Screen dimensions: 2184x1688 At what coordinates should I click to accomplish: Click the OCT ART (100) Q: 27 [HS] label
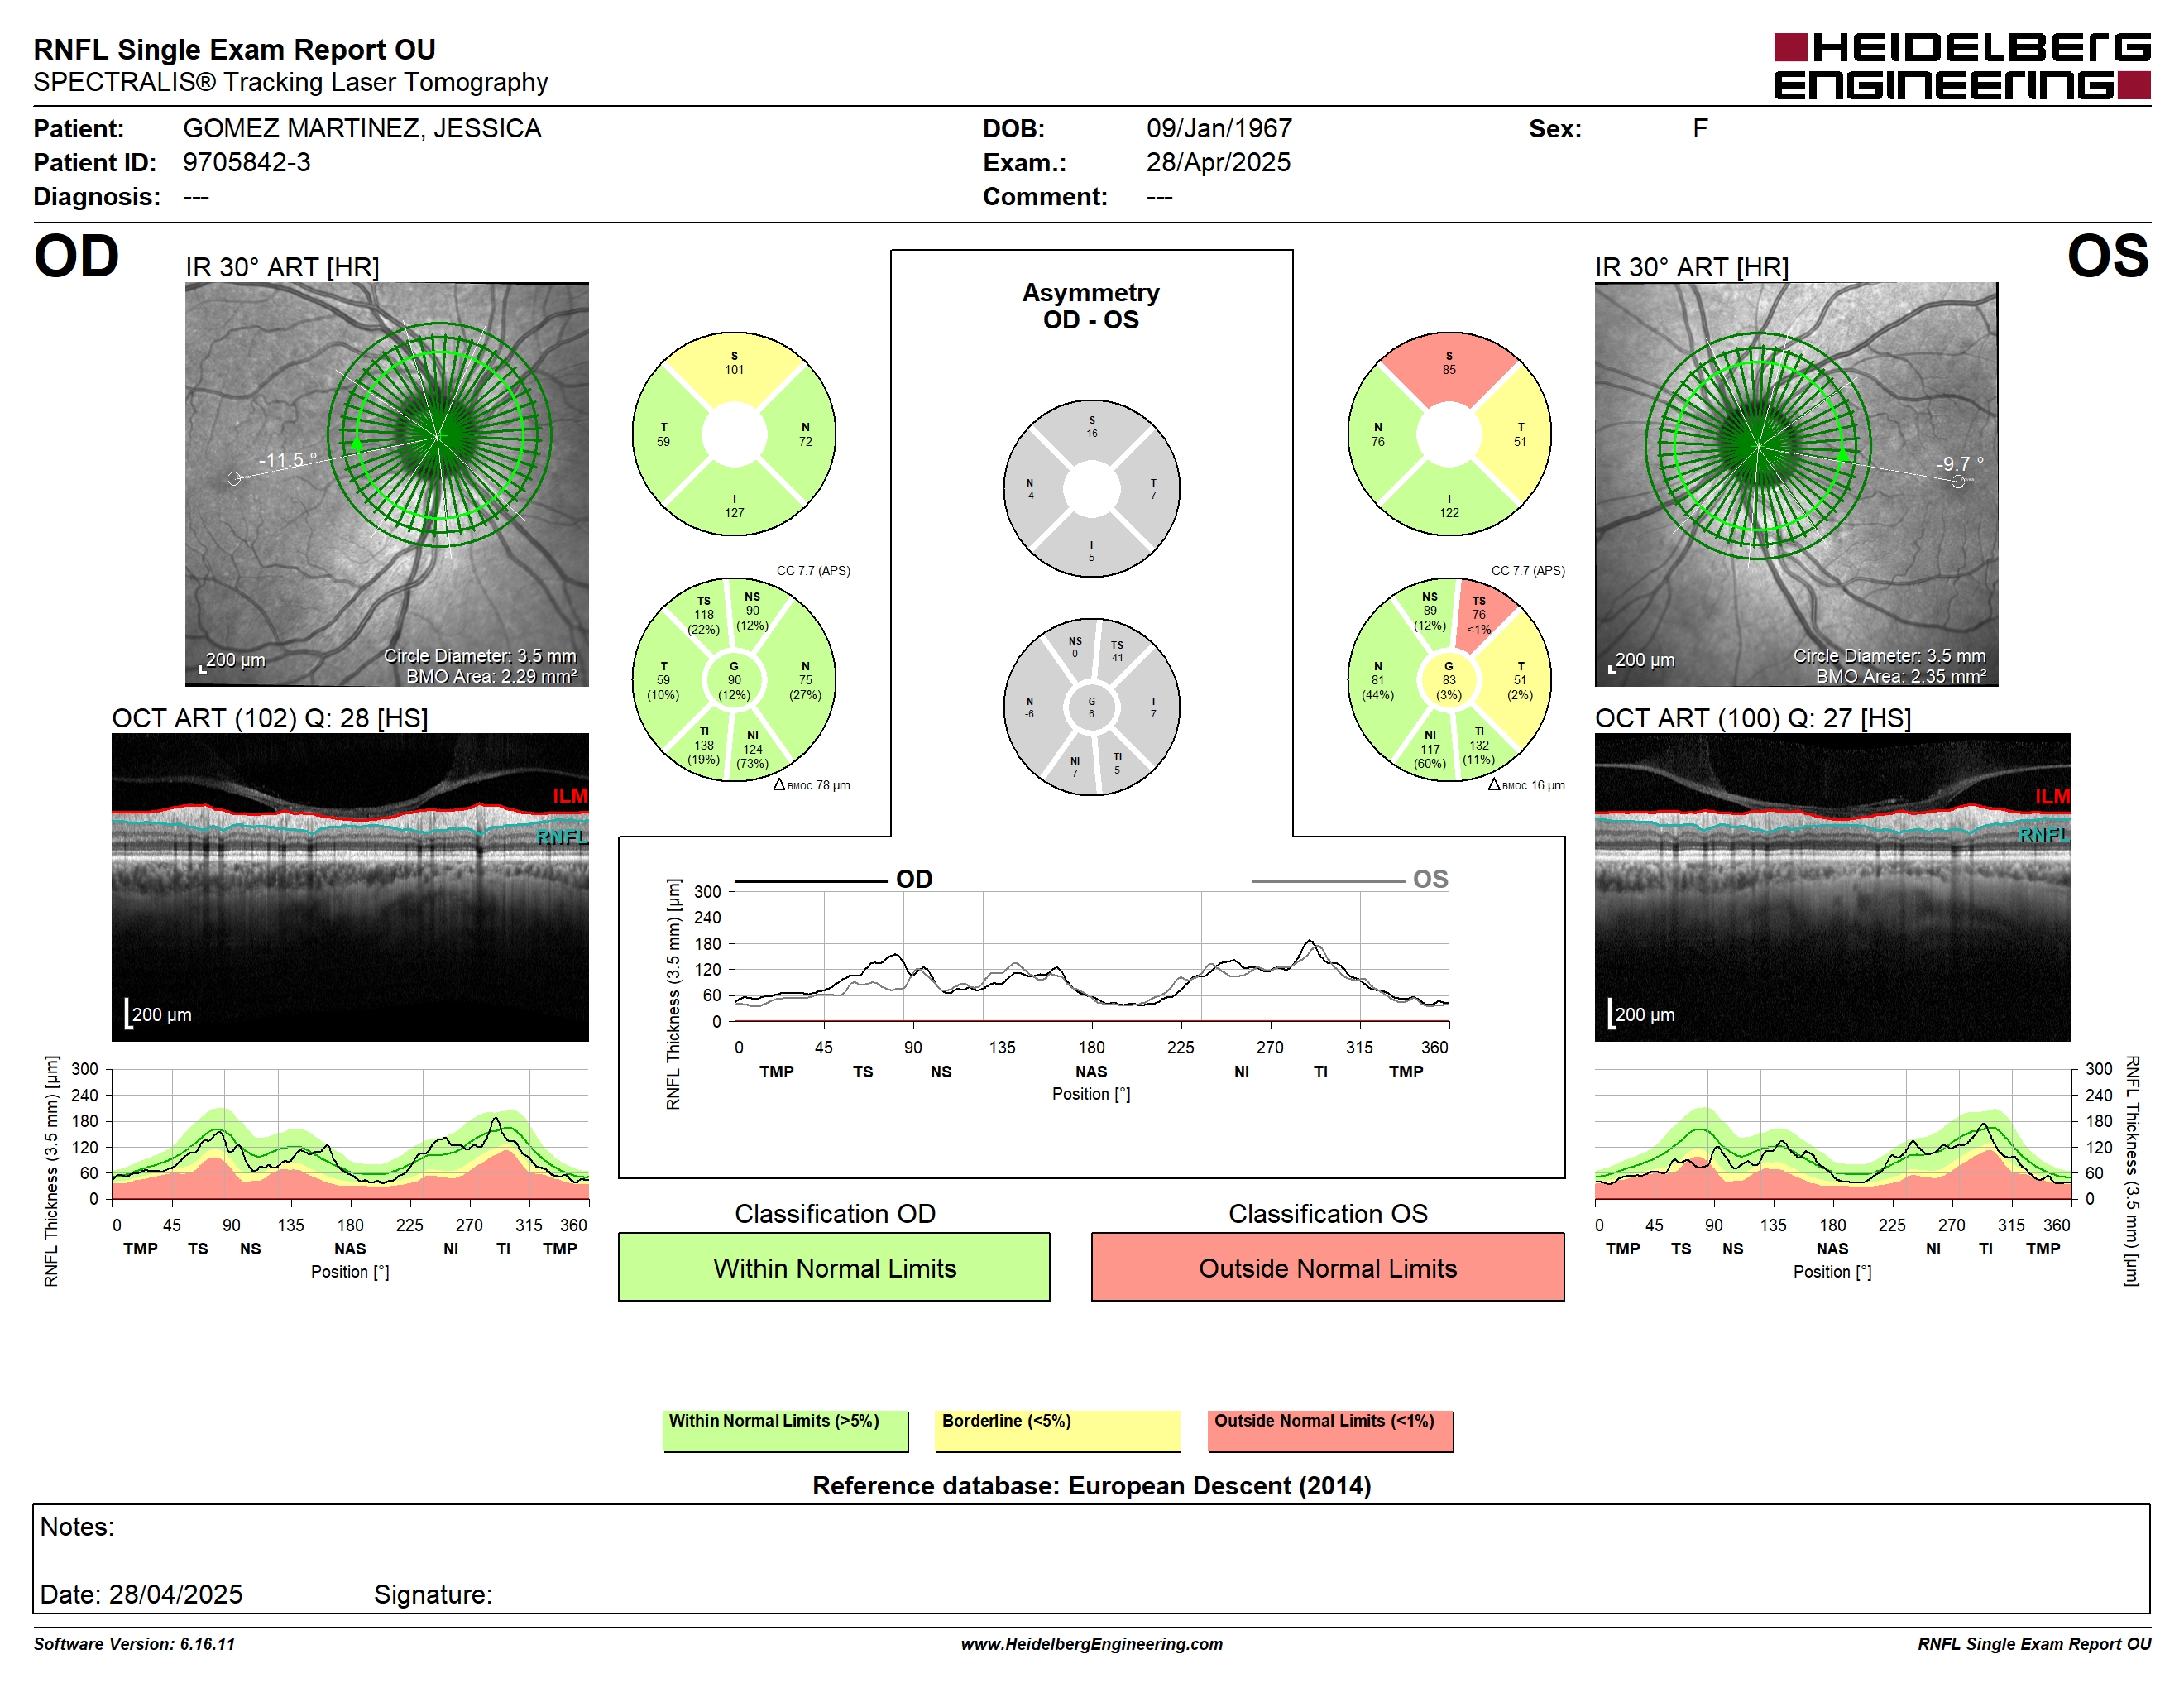pos(1753,718)
